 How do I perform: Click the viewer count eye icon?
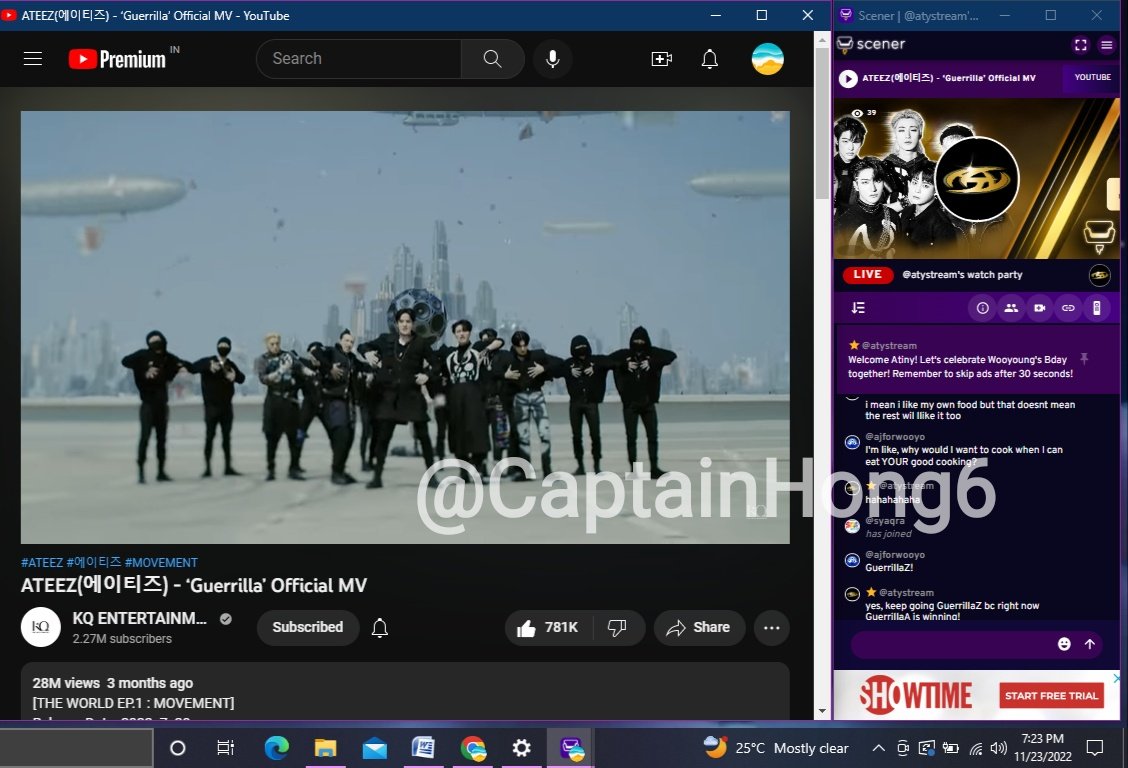[857, 113]
